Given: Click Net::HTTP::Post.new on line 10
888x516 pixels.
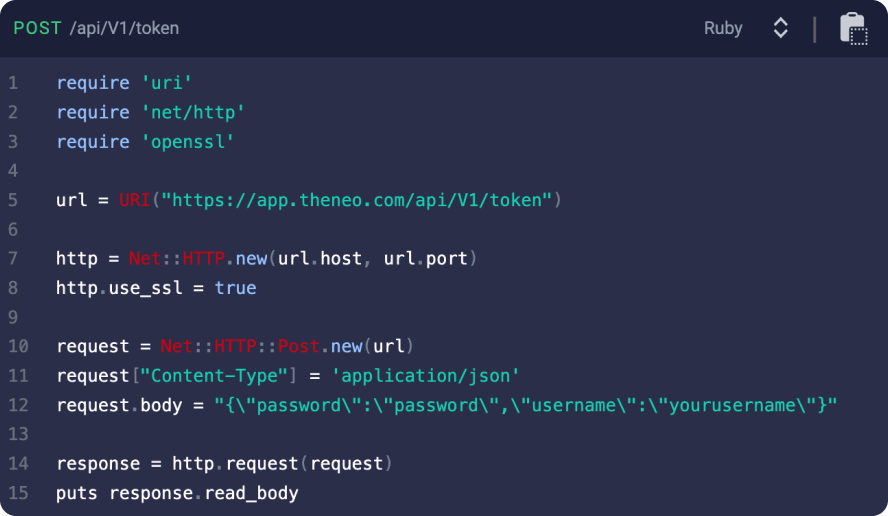Looking at the screenshot, I should (x=261, y=346).
